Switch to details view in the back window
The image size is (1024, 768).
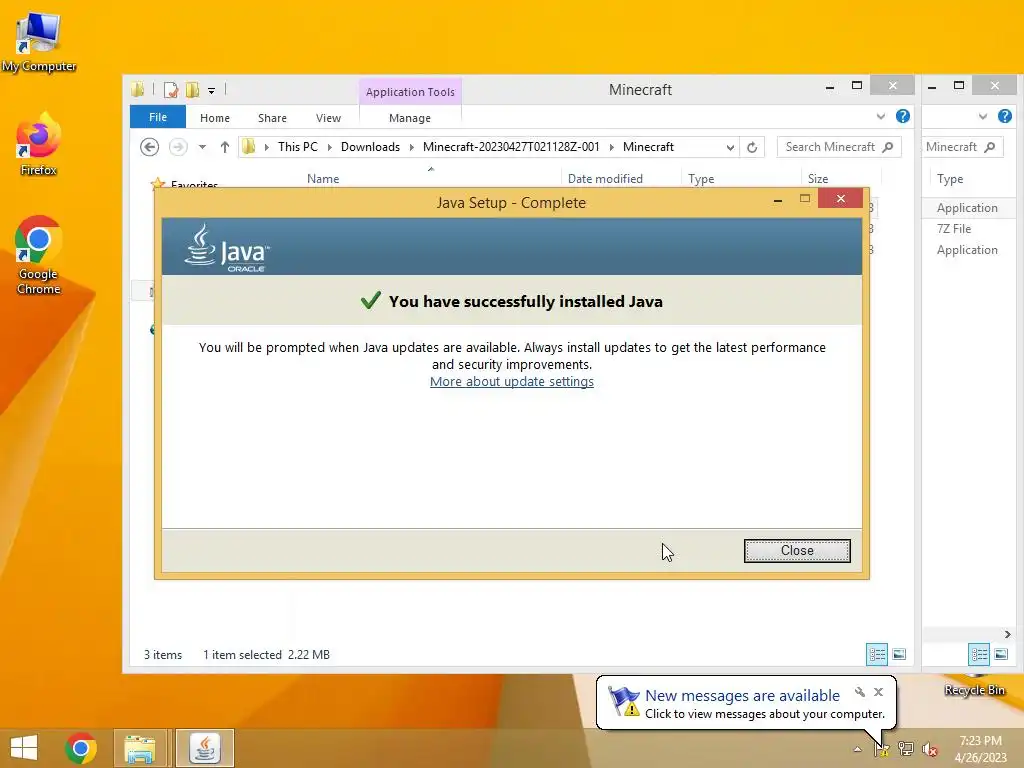click(x=979, y=654)
